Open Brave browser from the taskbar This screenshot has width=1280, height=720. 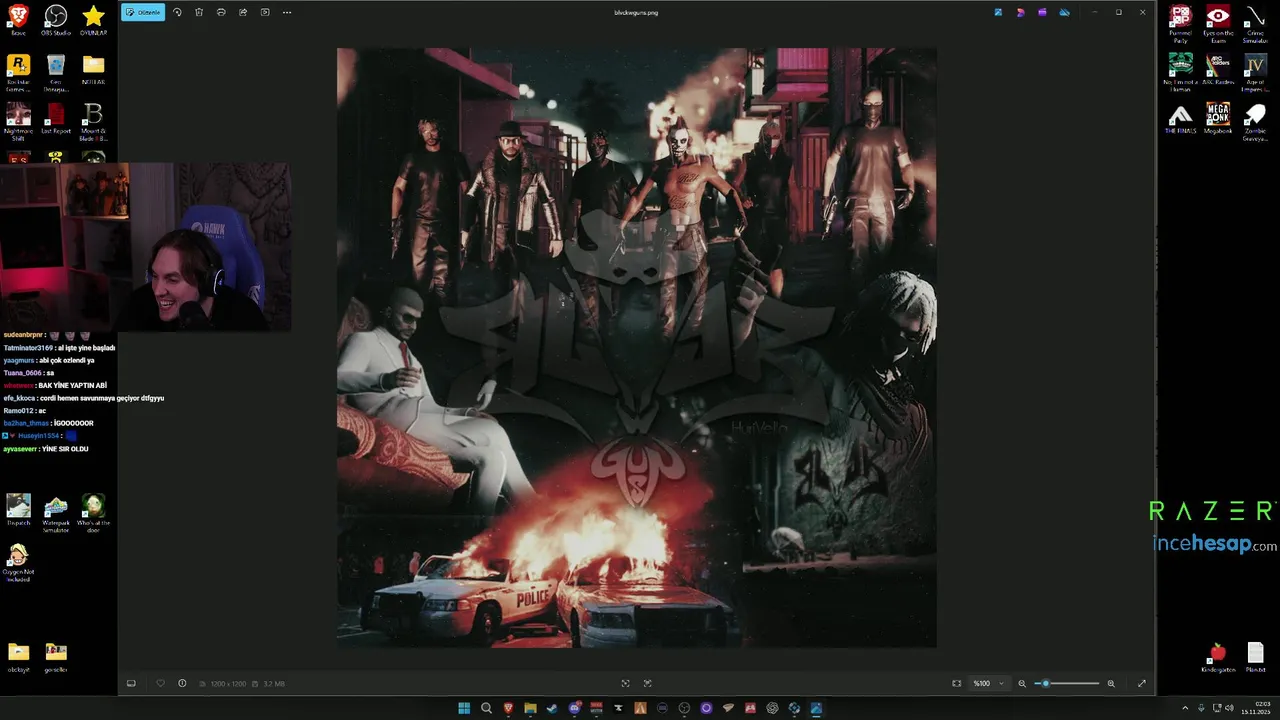[x=508, y=708]
